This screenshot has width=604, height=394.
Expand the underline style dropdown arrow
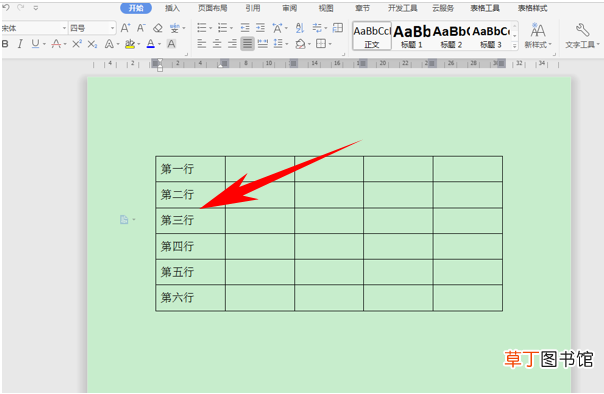[x=44, y=44]
